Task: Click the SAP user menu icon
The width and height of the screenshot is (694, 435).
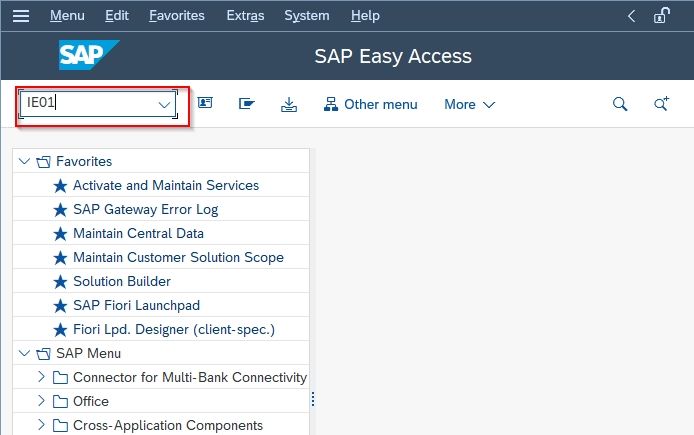Action: point(205,103)
